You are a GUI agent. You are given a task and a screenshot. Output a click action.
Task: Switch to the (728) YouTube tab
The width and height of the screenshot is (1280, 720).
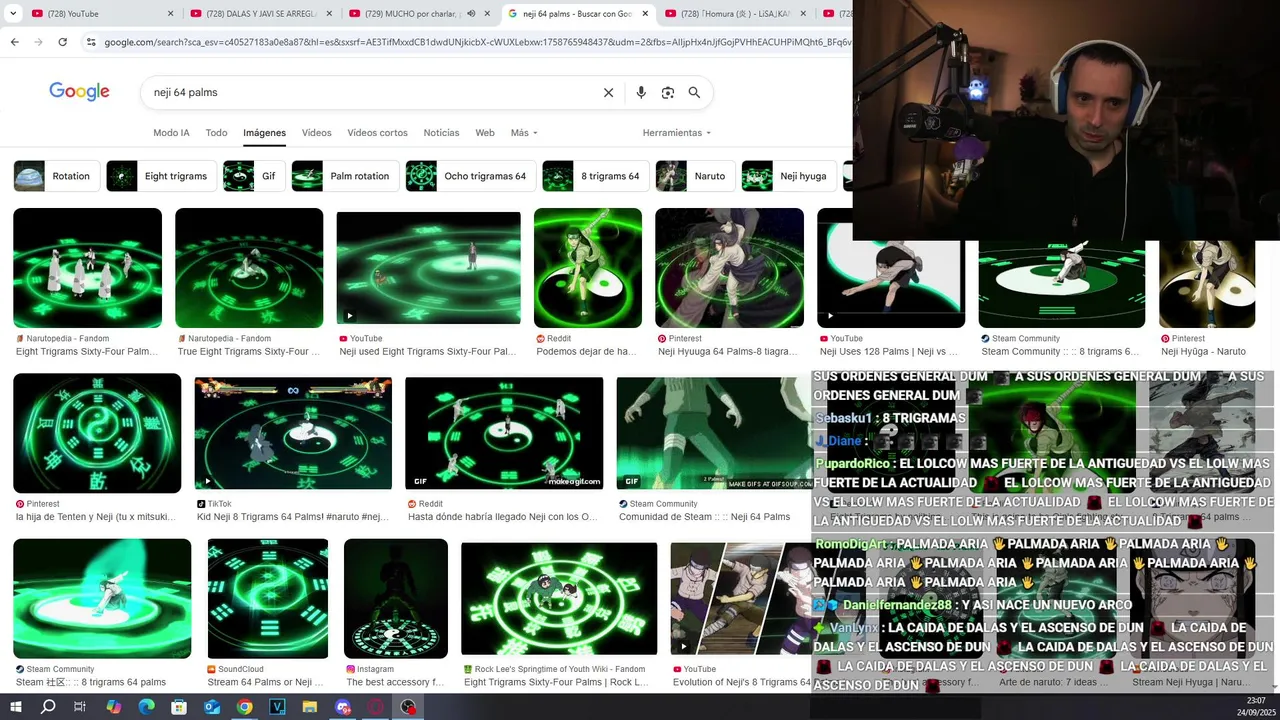[x=102, y=14]
